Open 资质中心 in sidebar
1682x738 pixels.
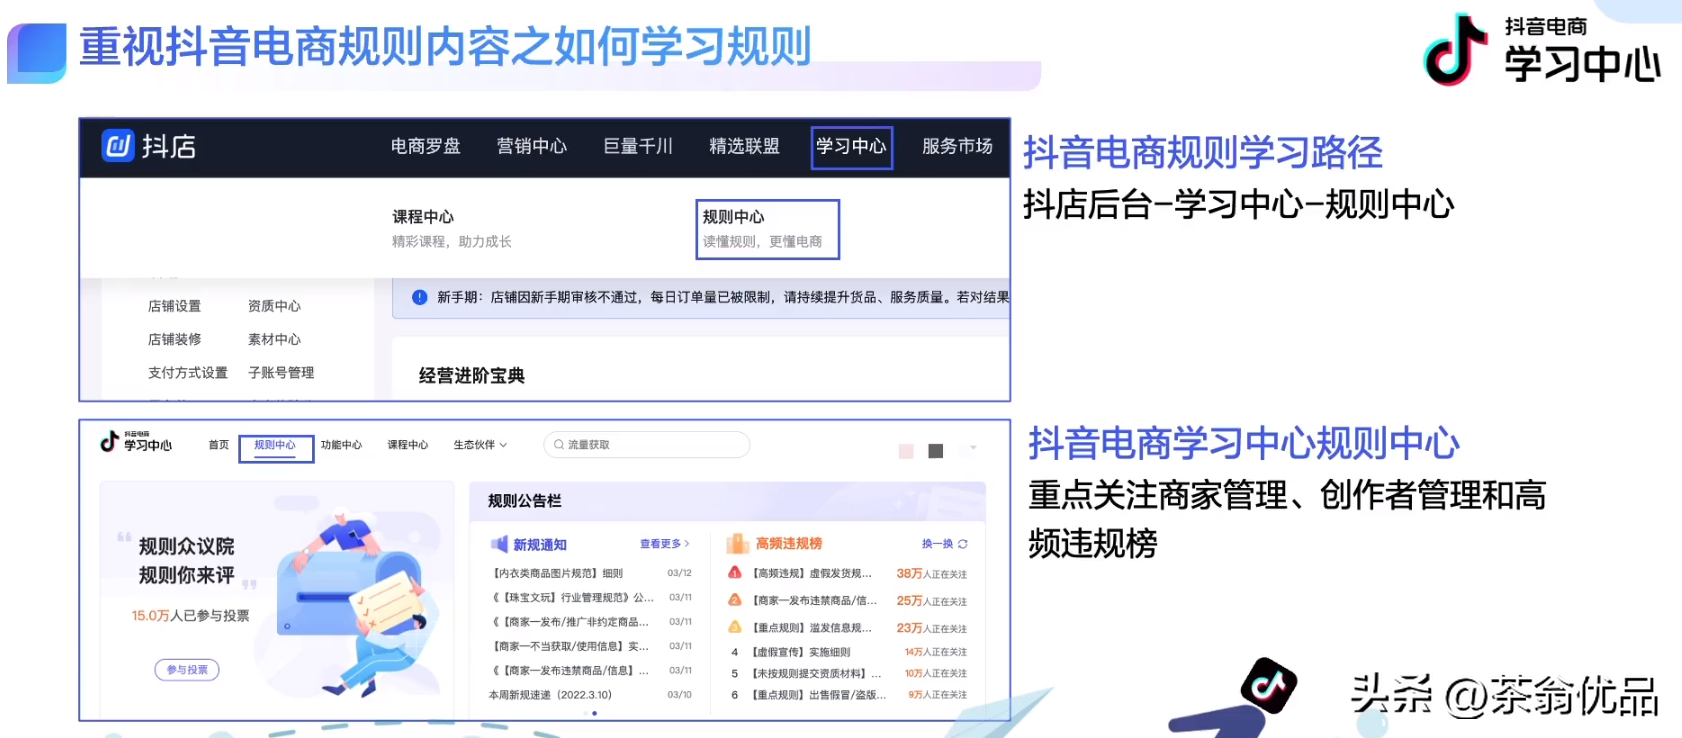[274, 306]
